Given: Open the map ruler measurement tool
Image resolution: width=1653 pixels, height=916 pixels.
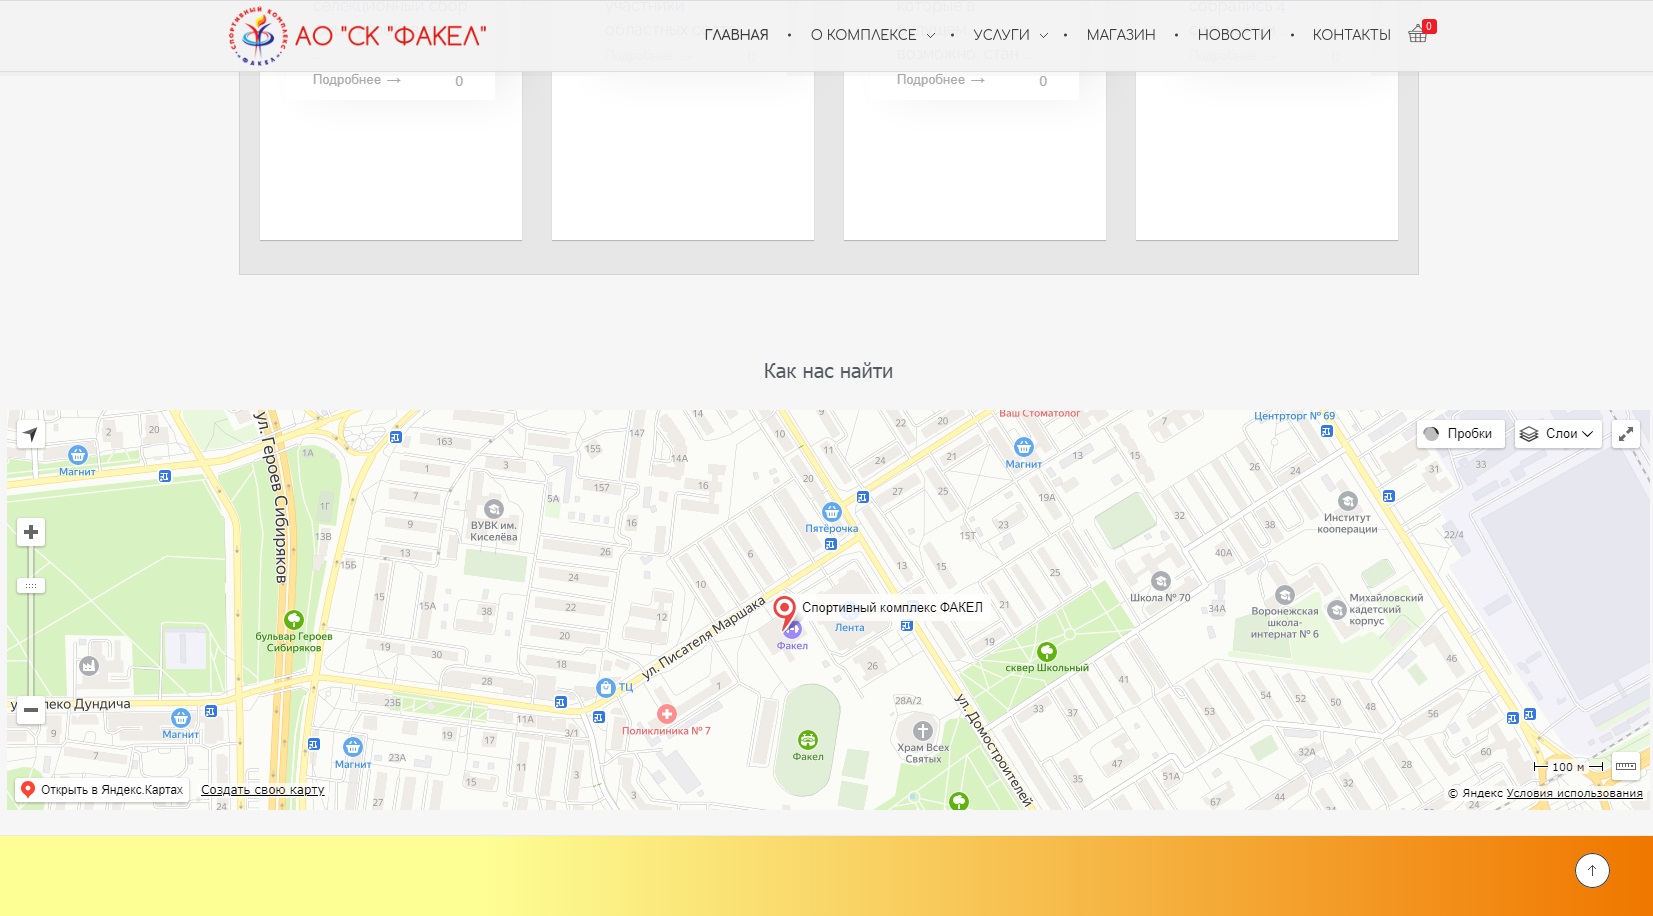Looking at the screenshot, I should pos(1626,766).
